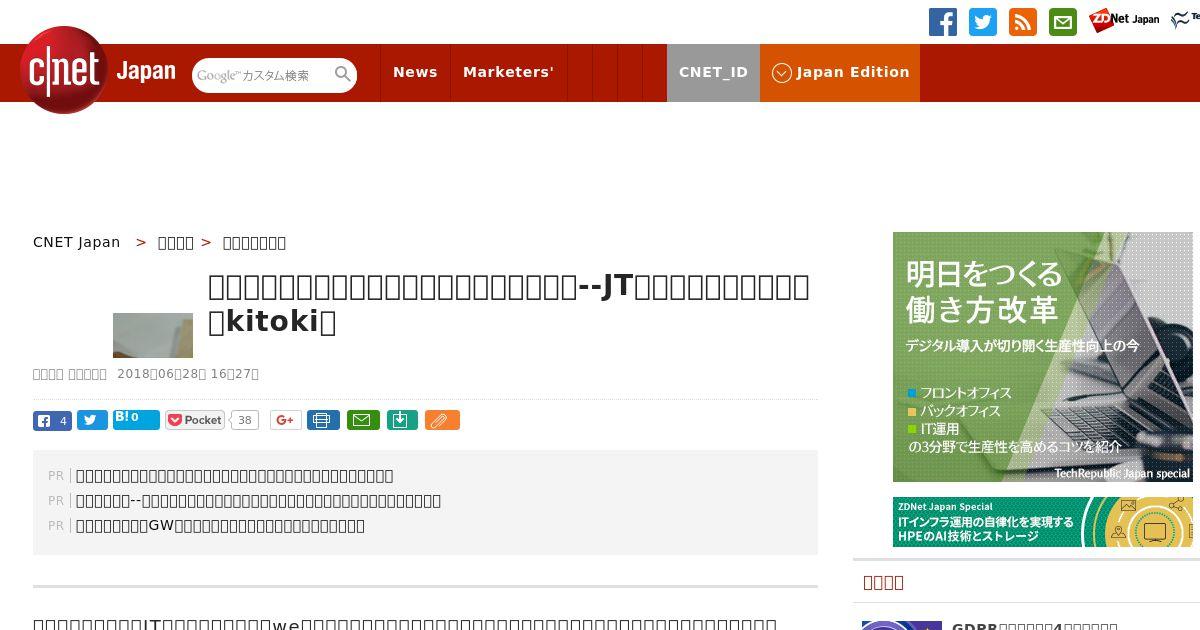Image resolution: width=1200 pixels, height=630 pixels.
Task: Open the work-style reform banner ad
Action: [1043, 357]
